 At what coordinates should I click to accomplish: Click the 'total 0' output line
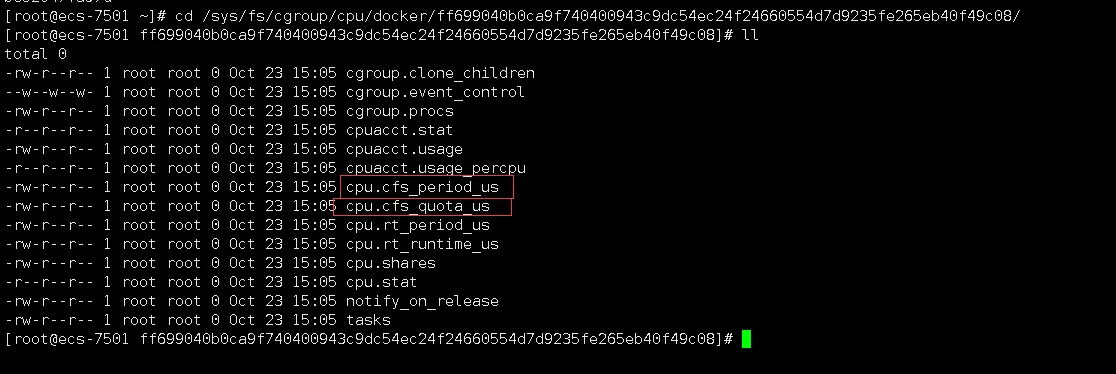(36, 54)
